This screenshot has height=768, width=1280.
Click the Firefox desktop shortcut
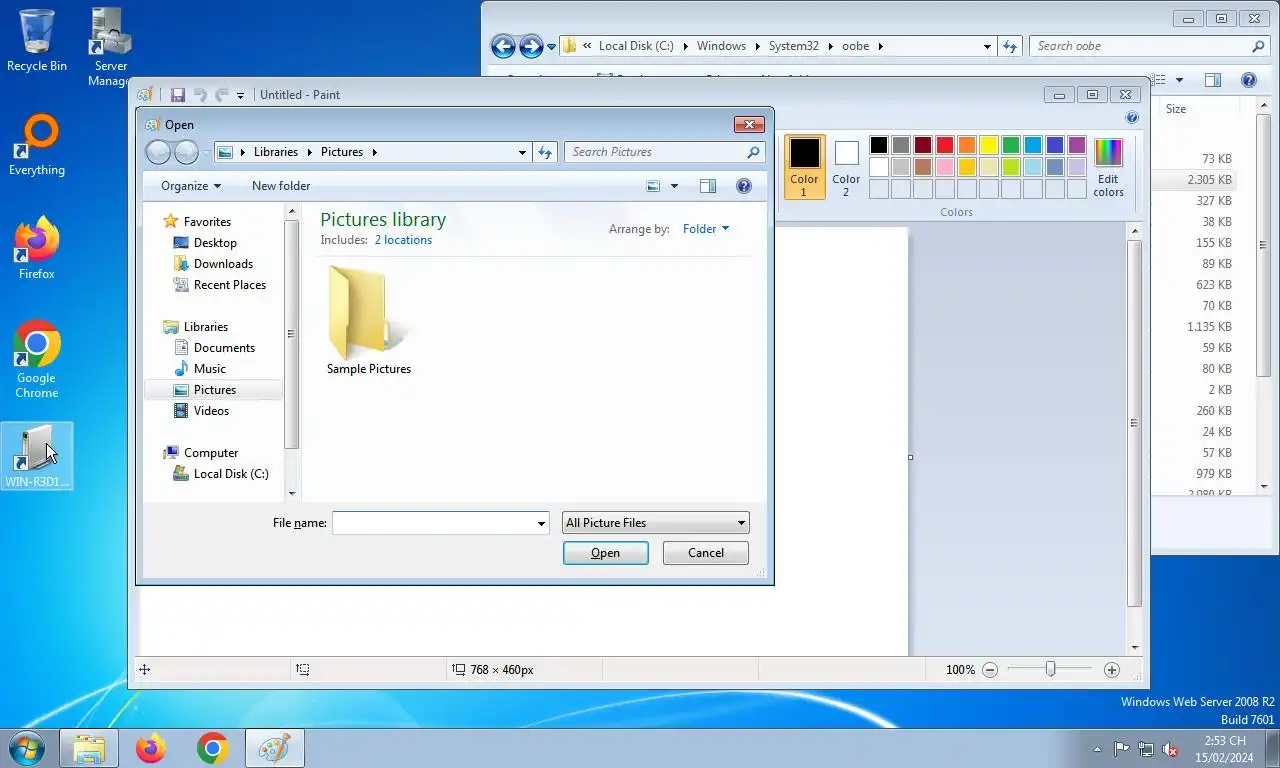[37, 249]
